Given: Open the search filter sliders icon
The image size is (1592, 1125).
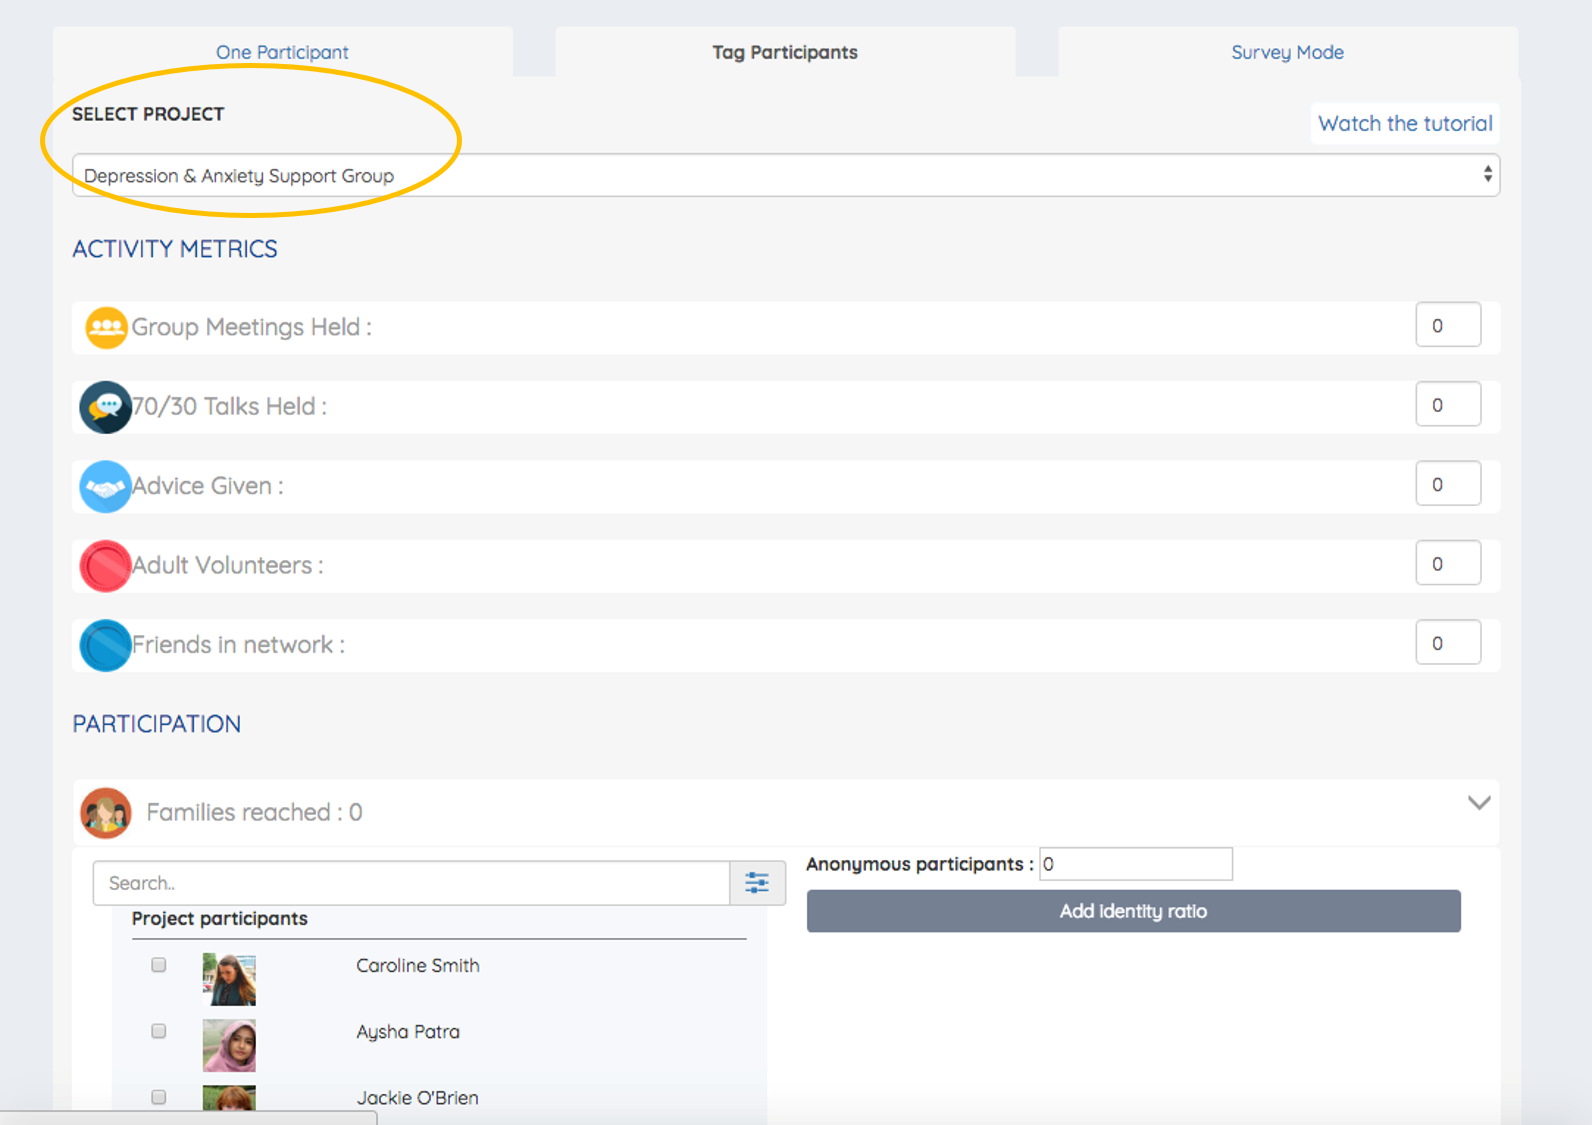Looking at the screenshot, I should [757, 883].
